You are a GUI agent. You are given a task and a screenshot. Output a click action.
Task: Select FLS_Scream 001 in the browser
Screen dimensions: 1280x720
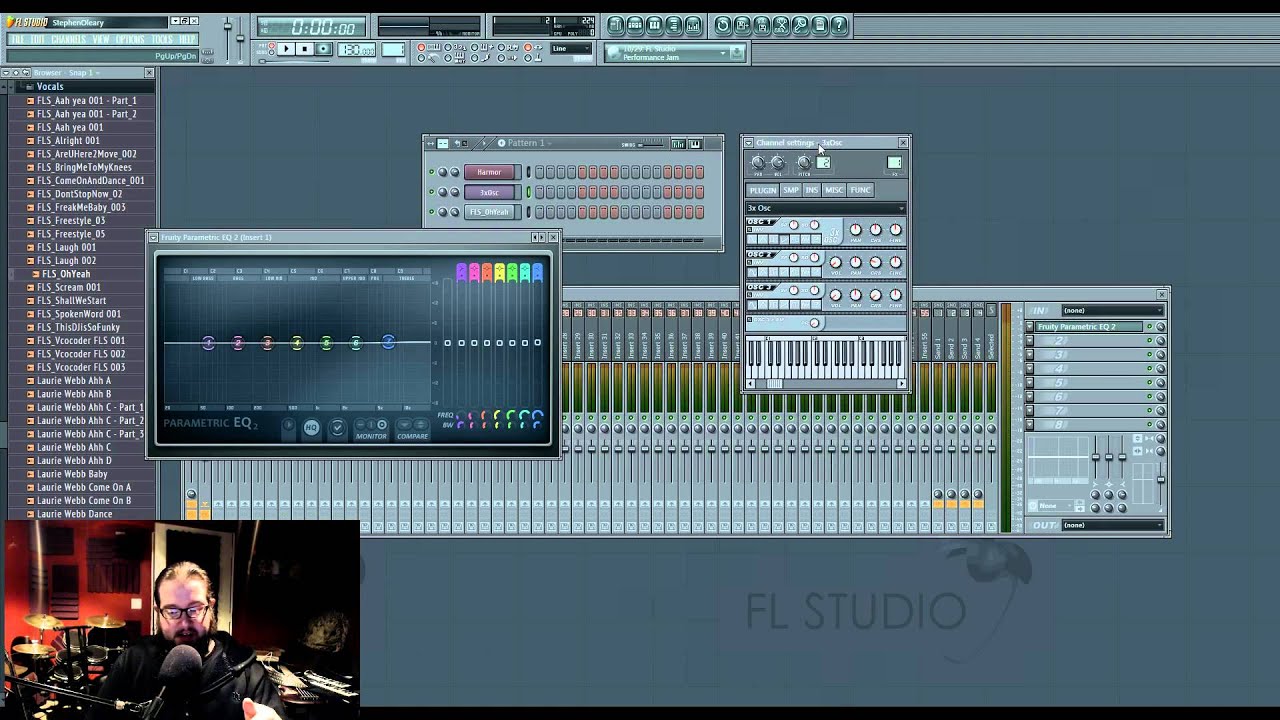tap(69, 287)
